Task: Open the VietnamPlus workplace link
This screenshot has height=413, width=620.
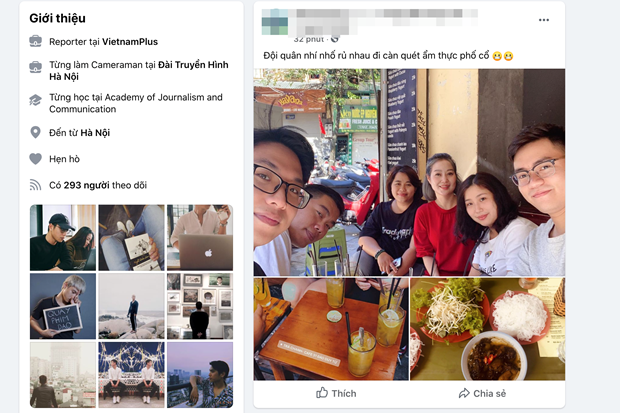Action: tap(130, 42)
